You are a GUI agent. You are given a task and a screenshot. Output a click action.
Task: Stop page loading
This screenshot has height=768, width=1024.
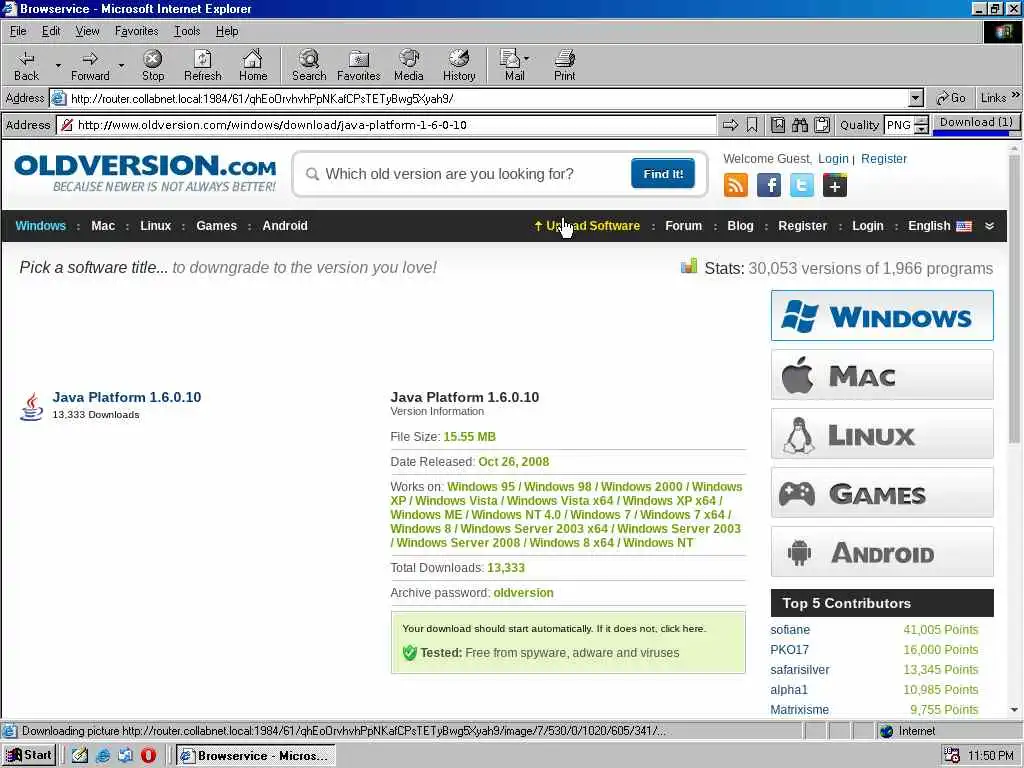(x=153, y=65)
